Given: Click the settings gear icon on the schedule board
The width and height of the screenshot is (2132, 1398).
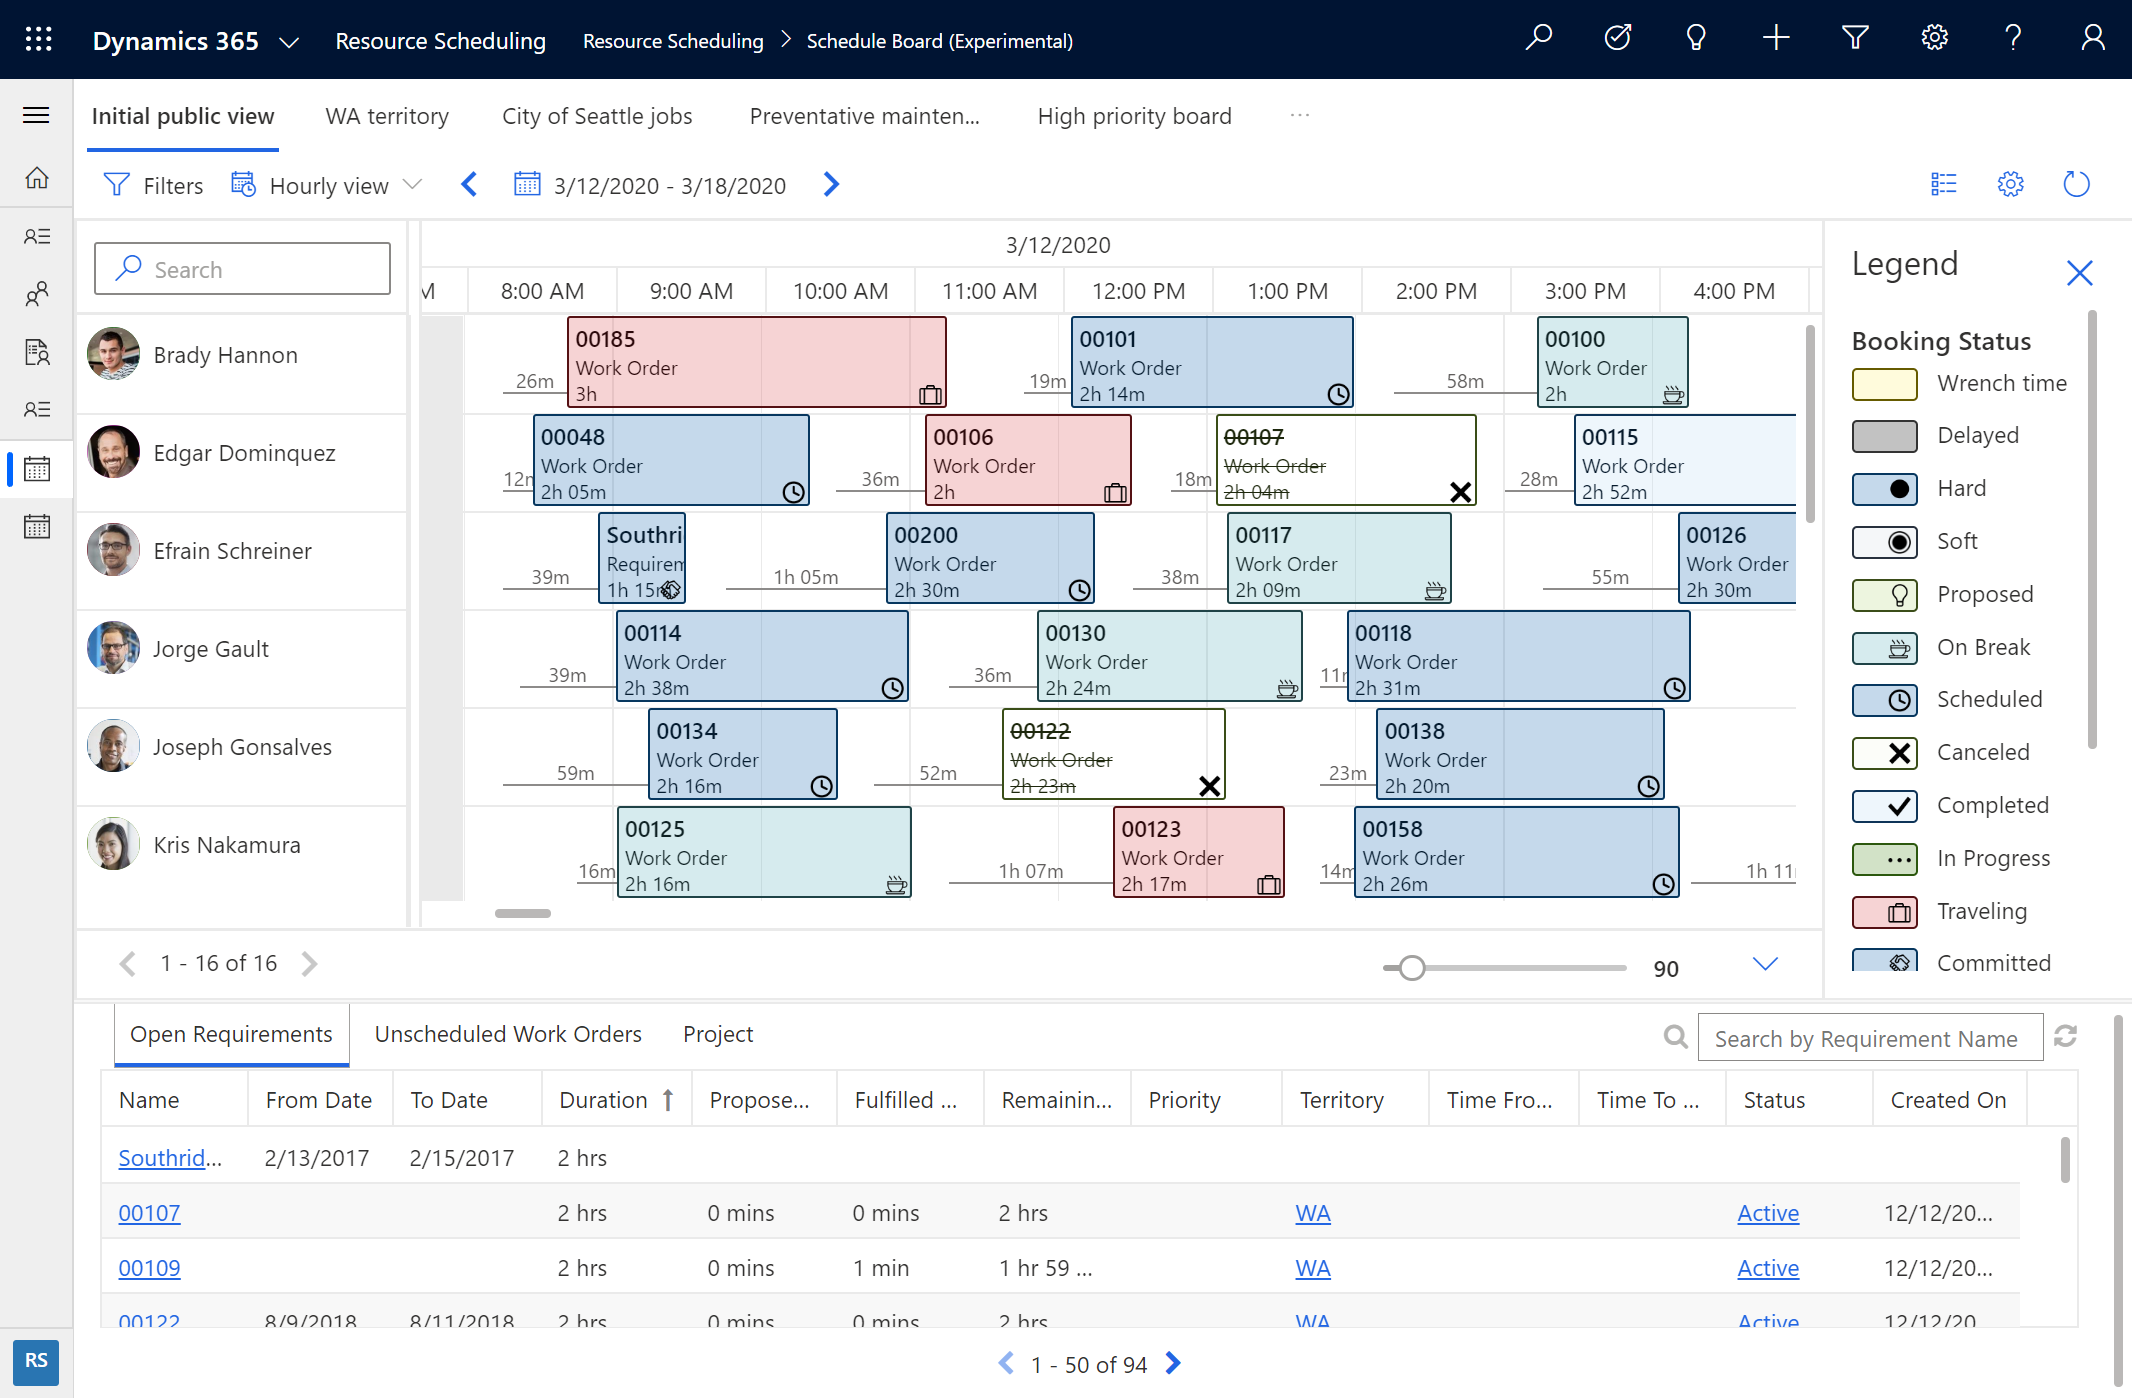Looking at the screenshot, I should pyautogui.click(x=2010, y=186).
